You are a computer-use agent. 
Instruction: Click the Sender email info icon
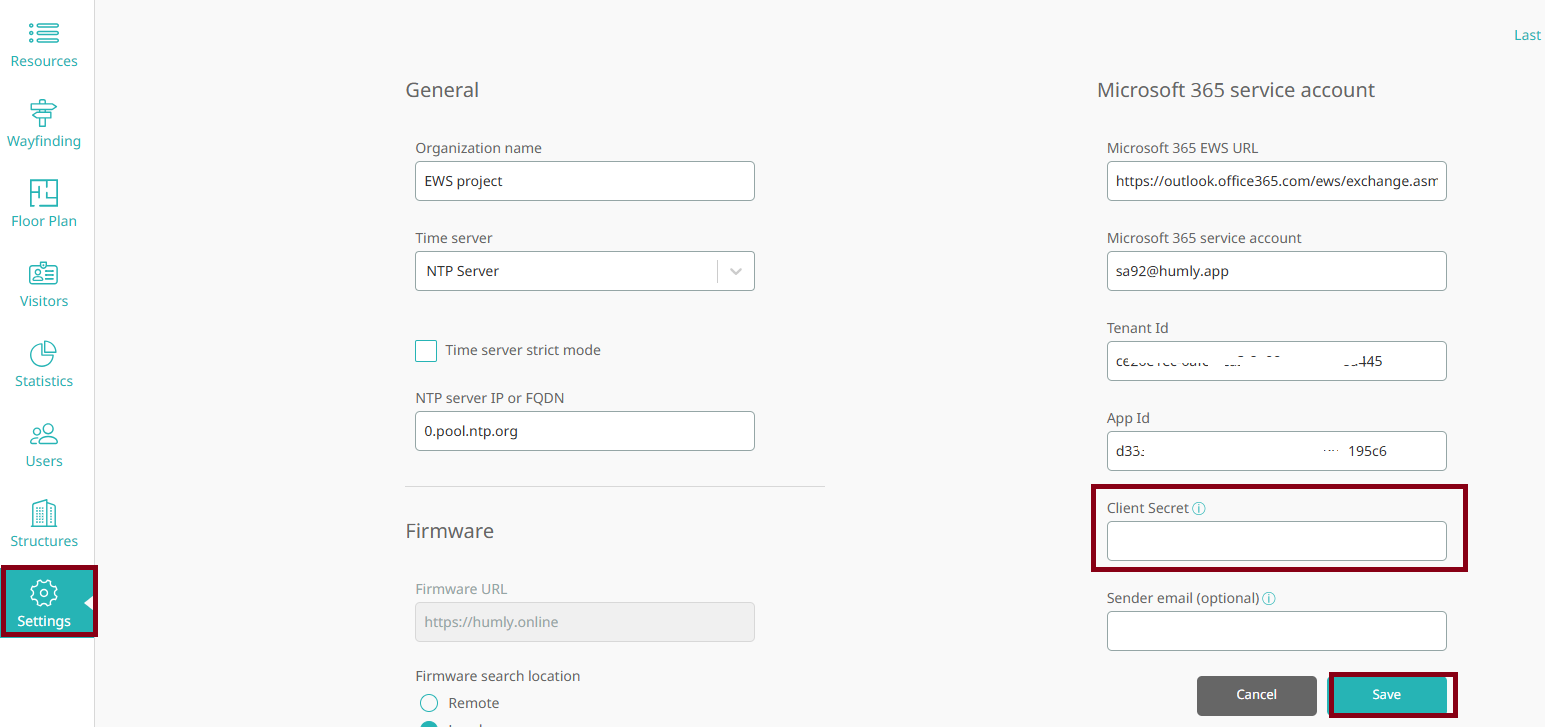tap(1269, 598)
